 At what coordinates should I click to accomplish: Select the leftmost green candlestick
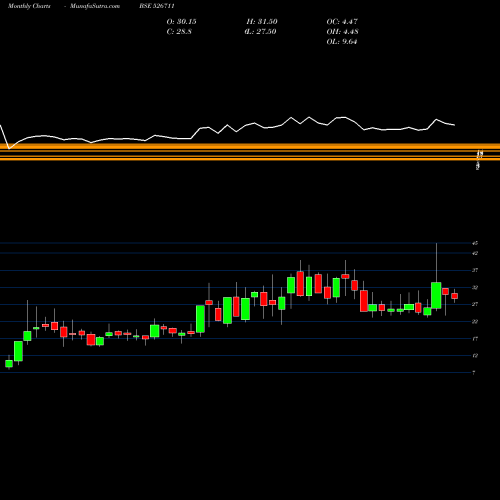point(9,363)
